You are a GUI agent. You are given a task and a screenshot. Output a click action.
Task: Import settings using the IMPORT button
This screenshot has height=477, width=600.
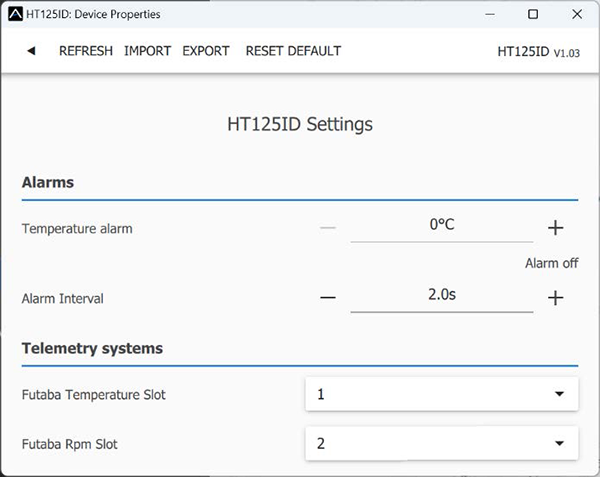pyautogui.click(x=147, y=51)
